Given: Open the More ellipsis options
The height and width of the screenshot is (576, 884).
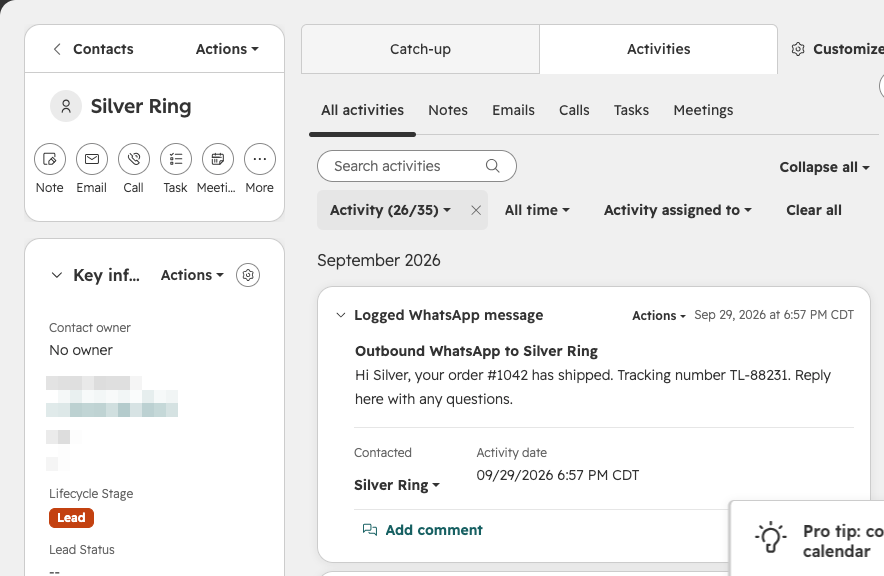Looking at the screenshot, I should tap(260, 159).
